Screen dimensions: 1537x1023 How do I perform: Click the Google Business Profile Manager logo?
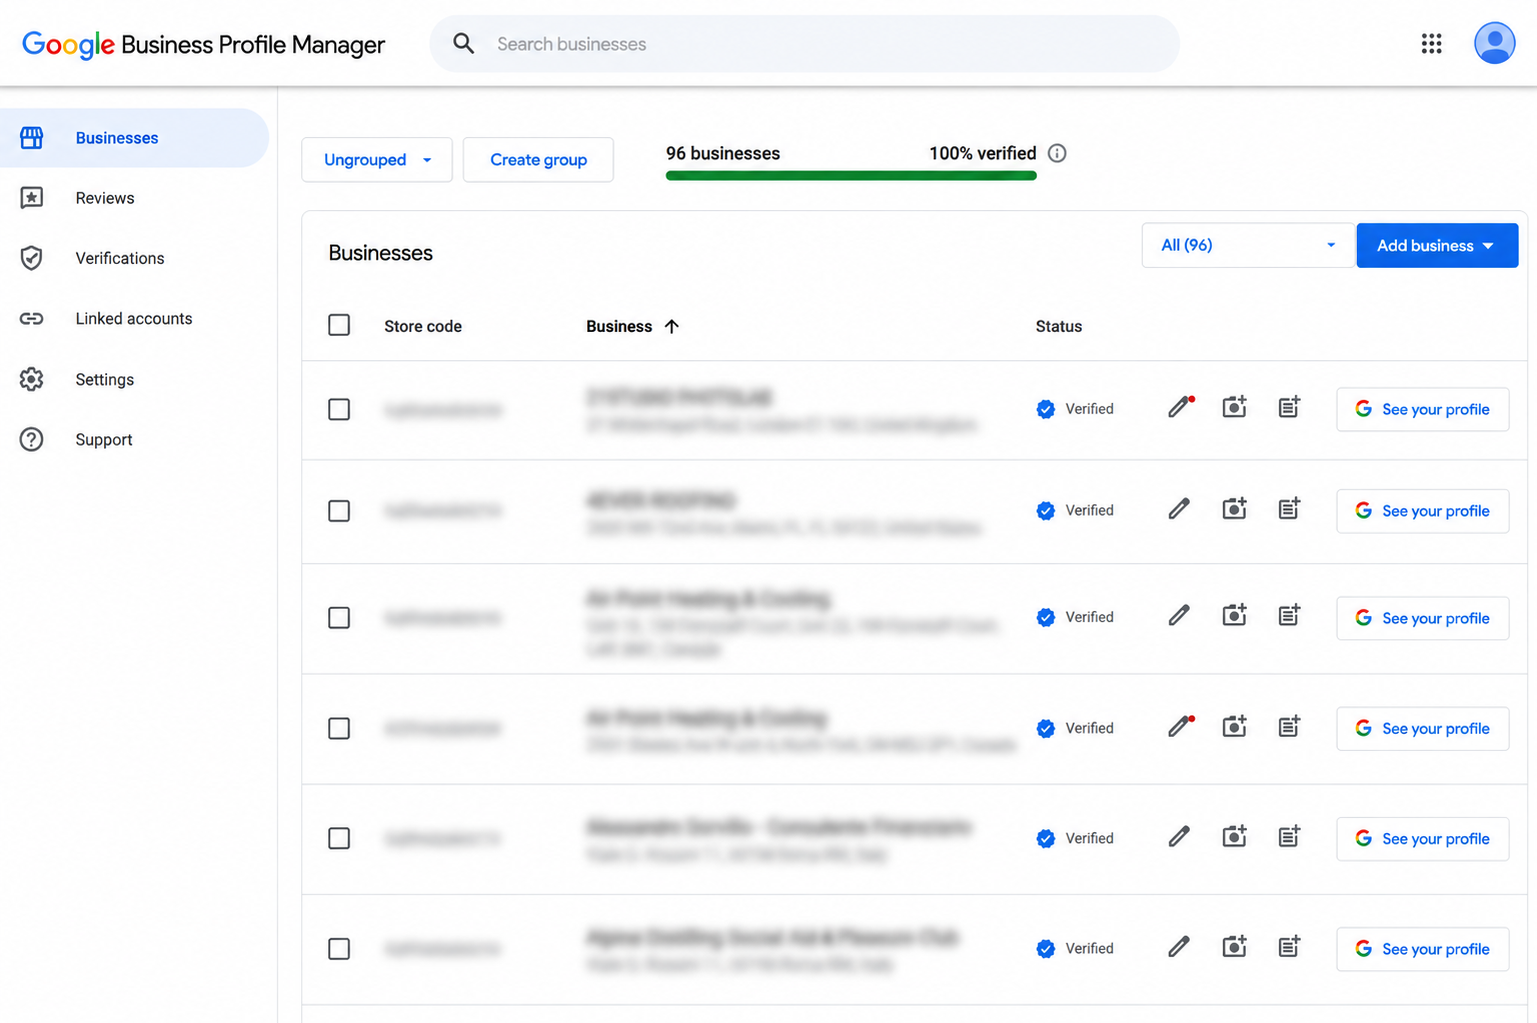tap(203, 44)
